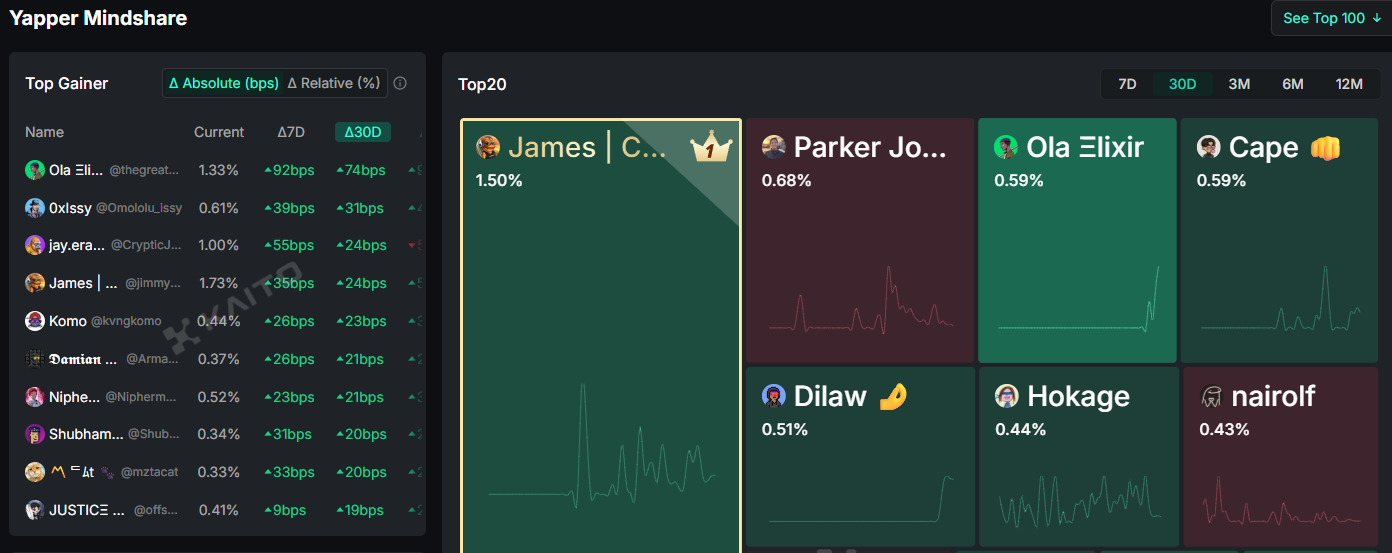
Task: Open the @thegreat... handle link for Ola
Action: point(145,171)
